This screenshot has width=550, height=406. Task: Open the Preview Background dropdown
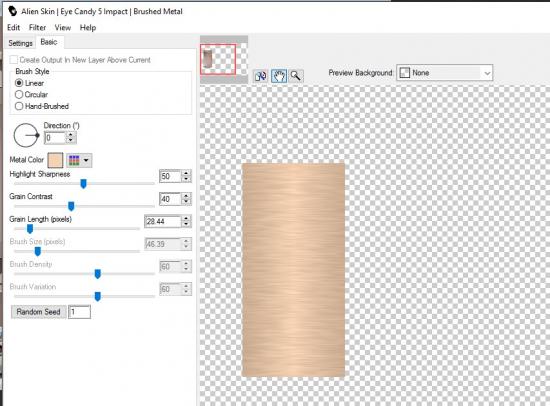click(x=444, y=73)
